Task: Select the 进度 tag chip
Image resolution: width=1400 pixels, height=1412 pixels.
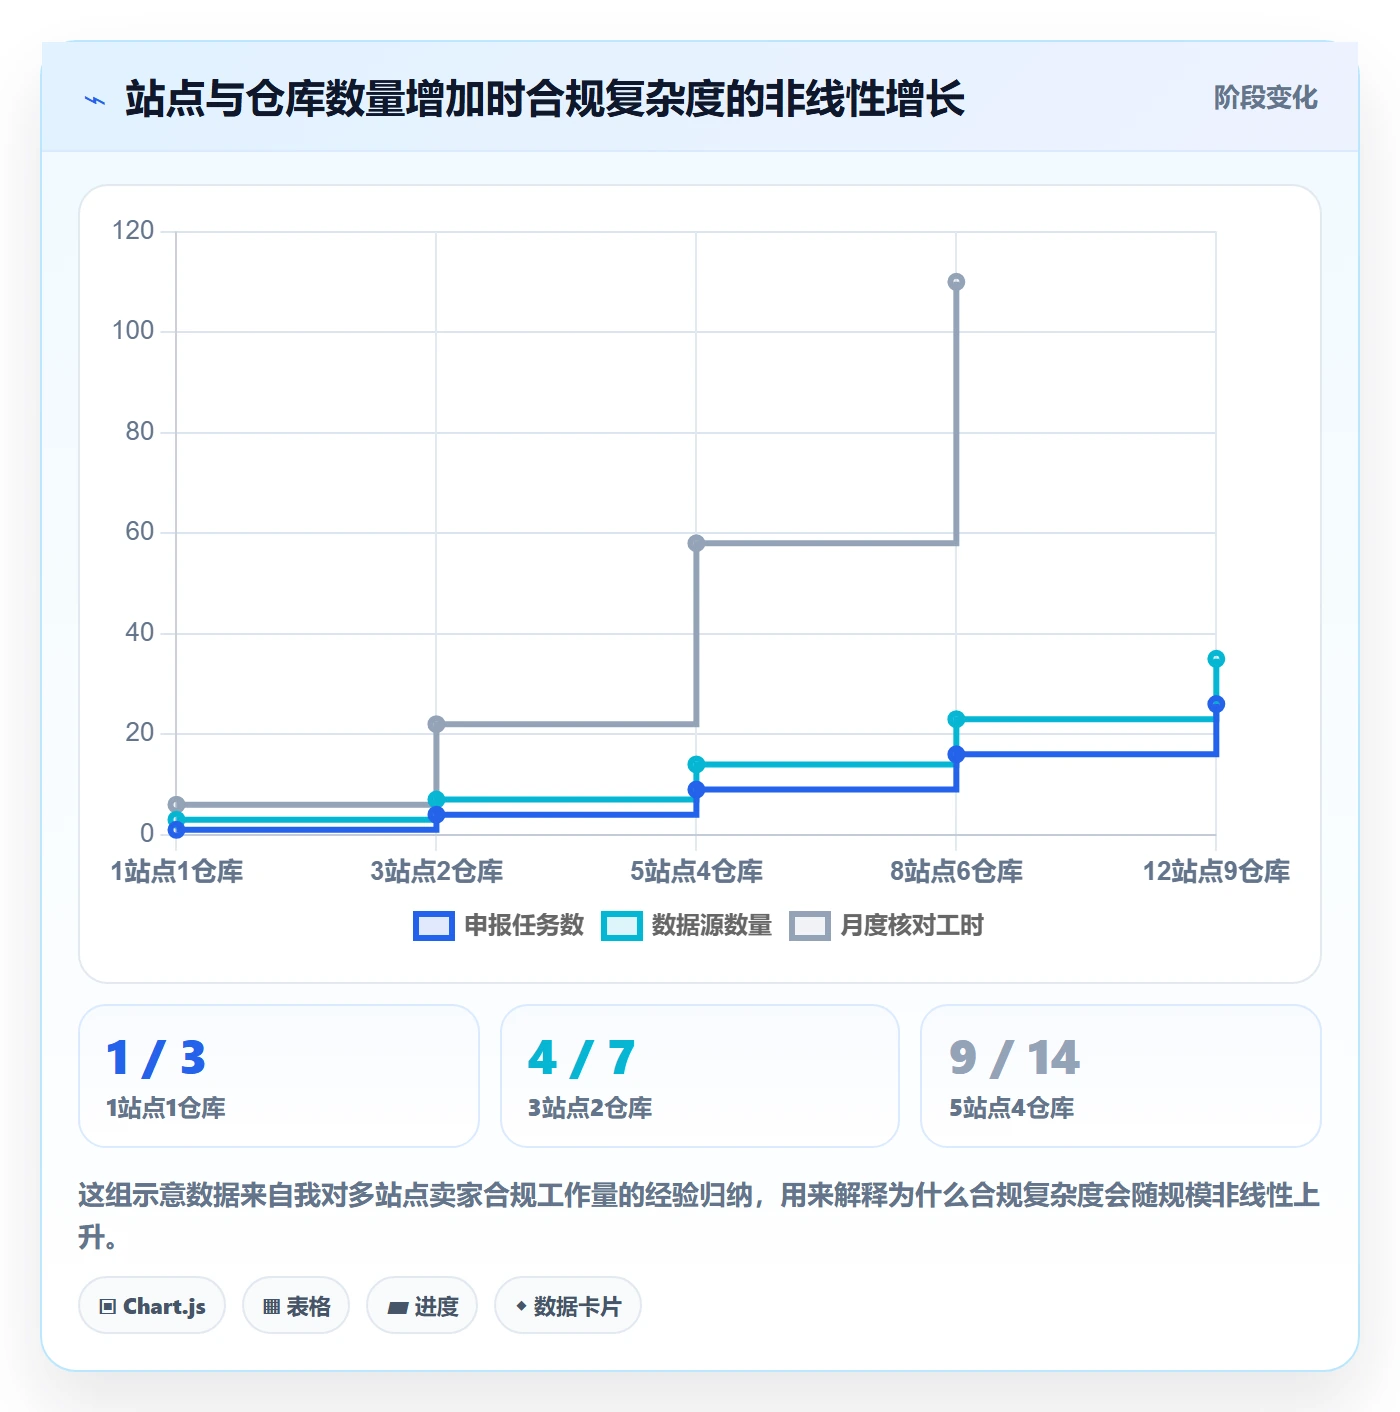Action: [x=422, y=1306]
